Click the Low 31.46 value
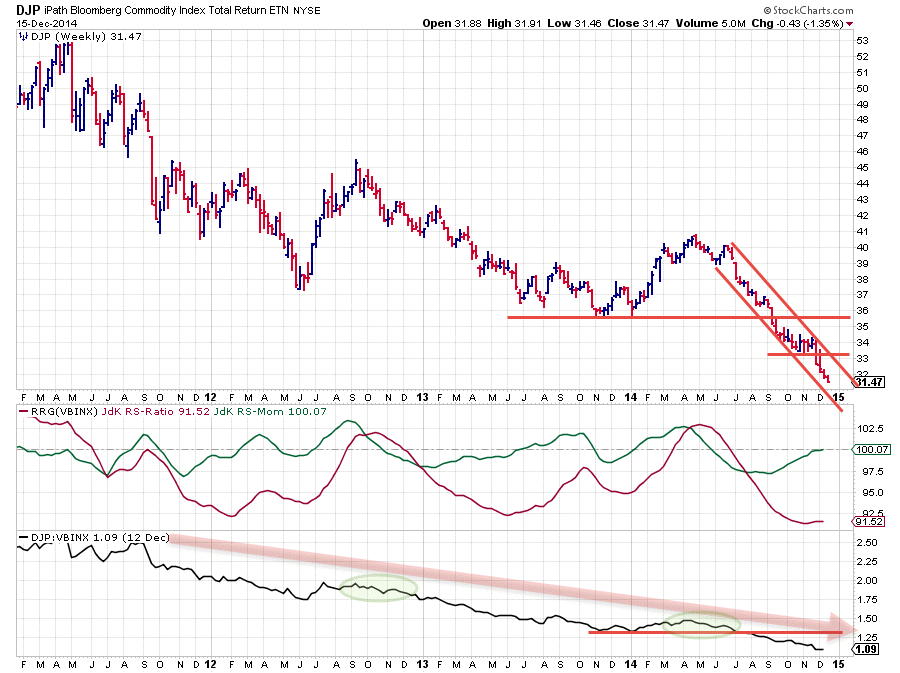This screenshot has height=673, width=900. coord(574,24)
